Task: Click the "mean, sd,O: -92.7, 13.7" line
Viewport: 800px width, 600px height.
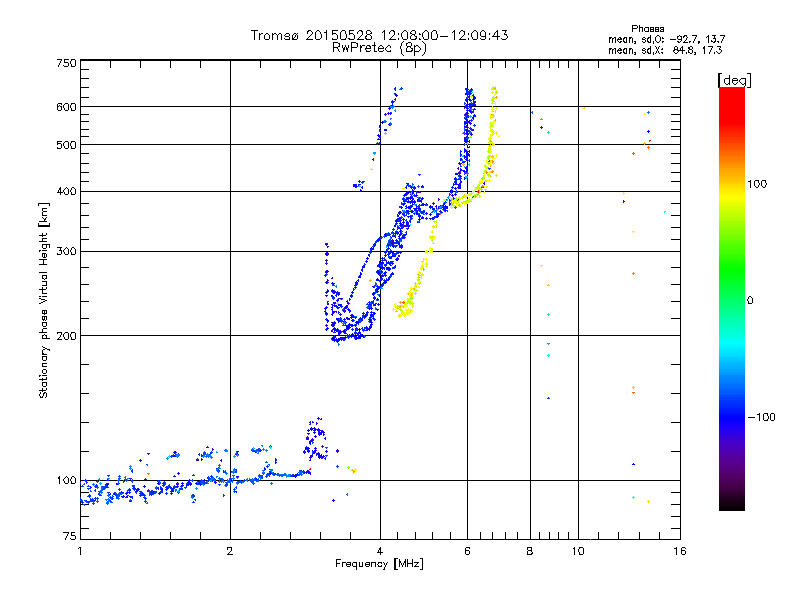Action: (x=666, y=39)
